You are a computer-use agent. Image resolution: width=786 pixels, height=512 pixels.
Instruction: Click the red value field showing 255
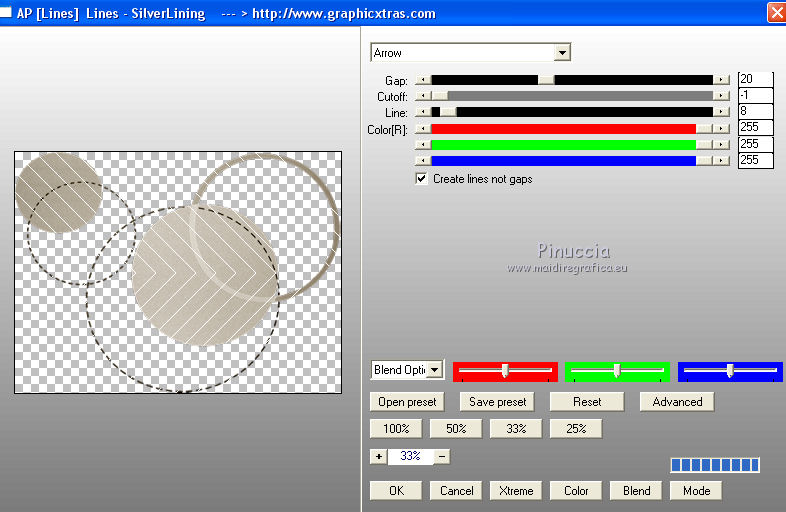tap(755, 127)
